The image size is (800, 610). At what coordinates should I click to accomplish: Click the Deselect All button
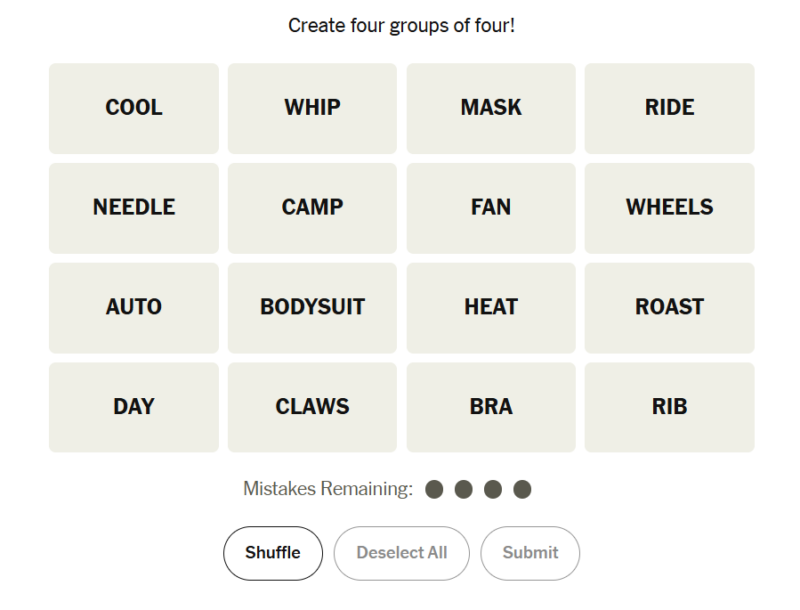pyautogui.click(x=401, y=553)
